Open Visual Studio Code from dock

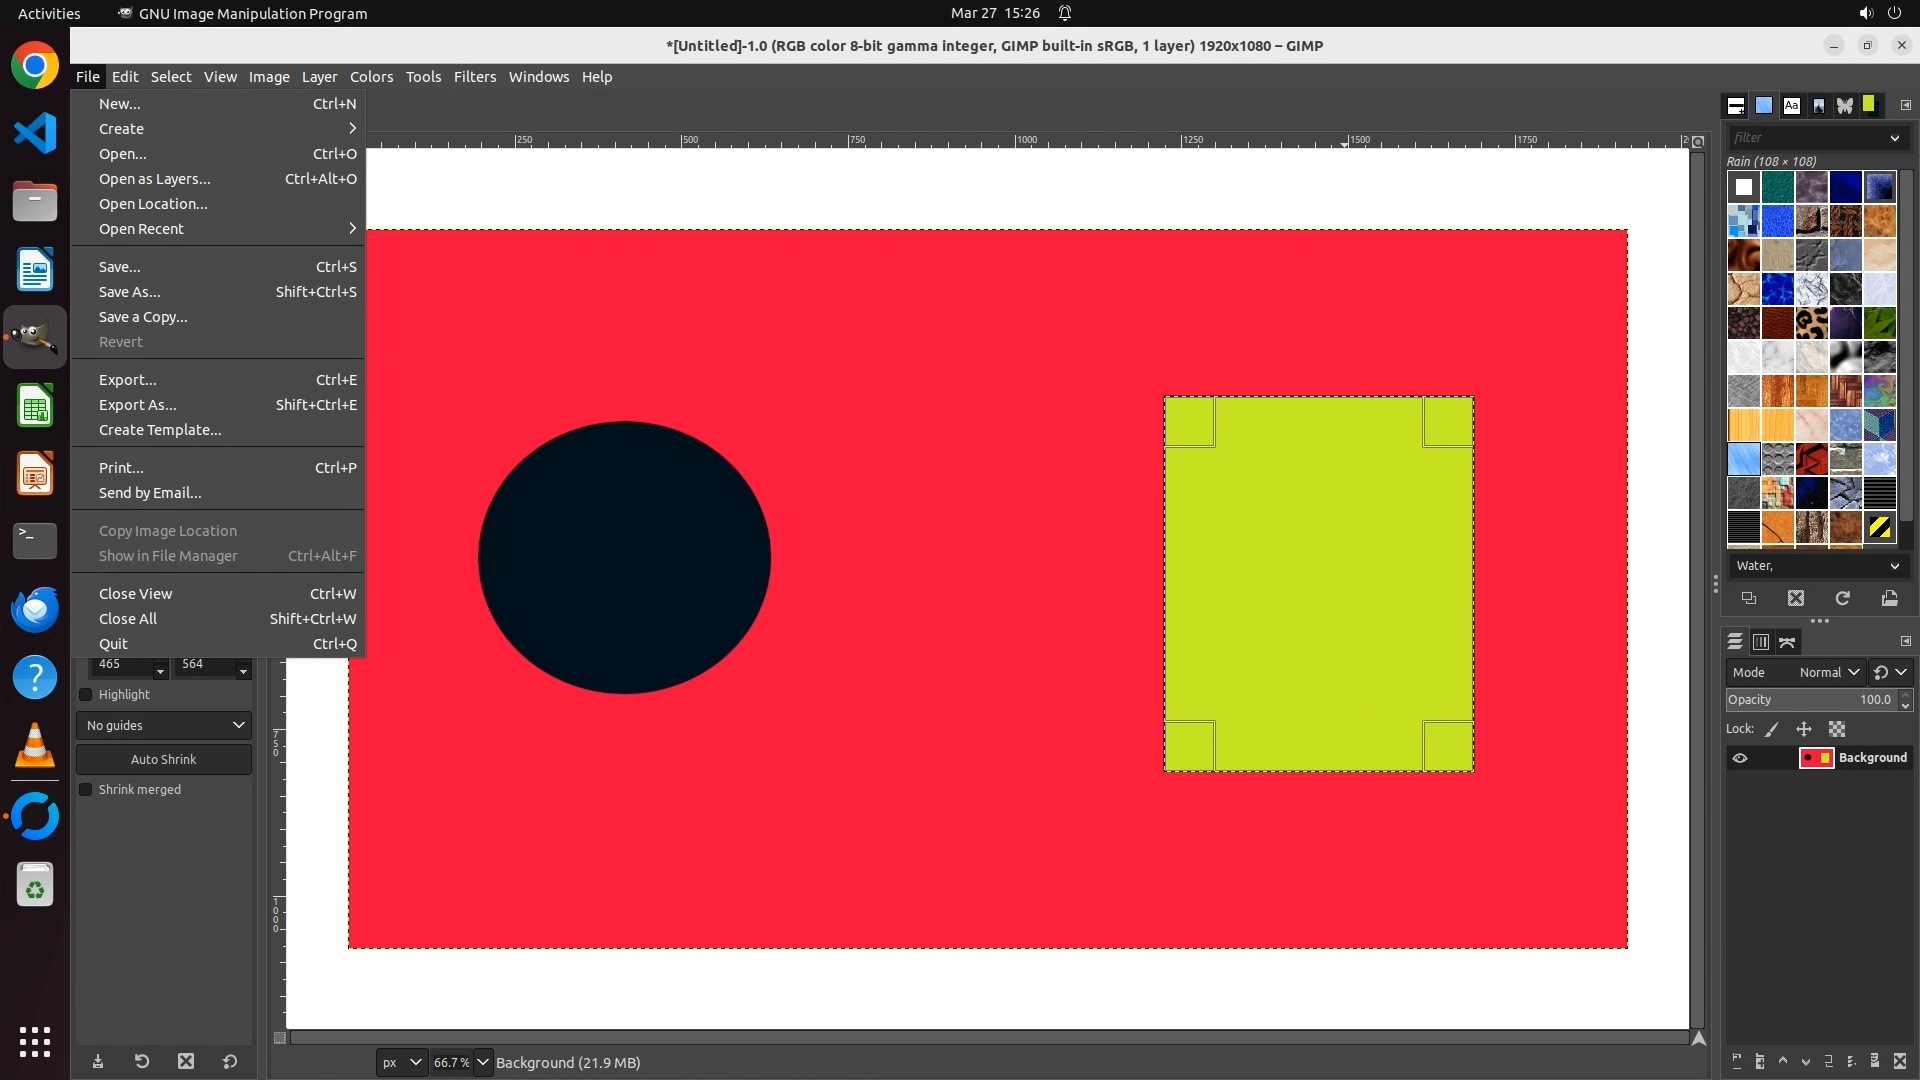tap(35, 133)
